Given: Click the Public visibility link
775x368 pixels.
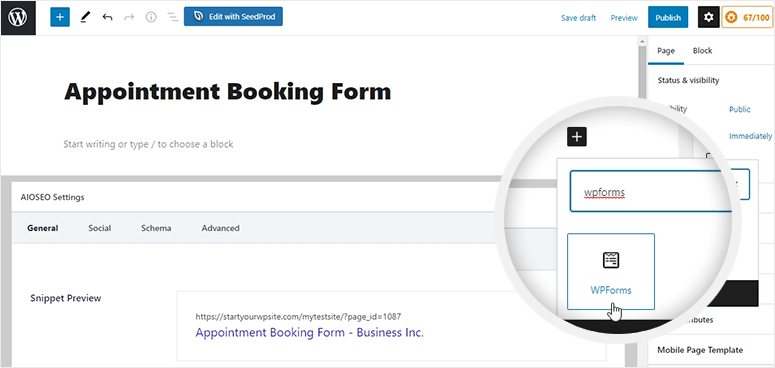Looking at the screenshot, I should (x=739, y=110).
